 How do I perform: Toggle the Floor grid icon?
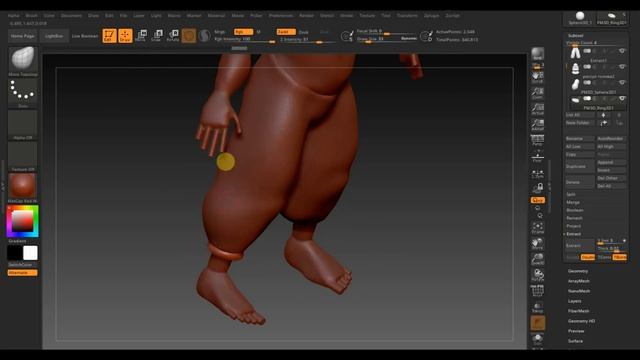[x=538, y=156]
